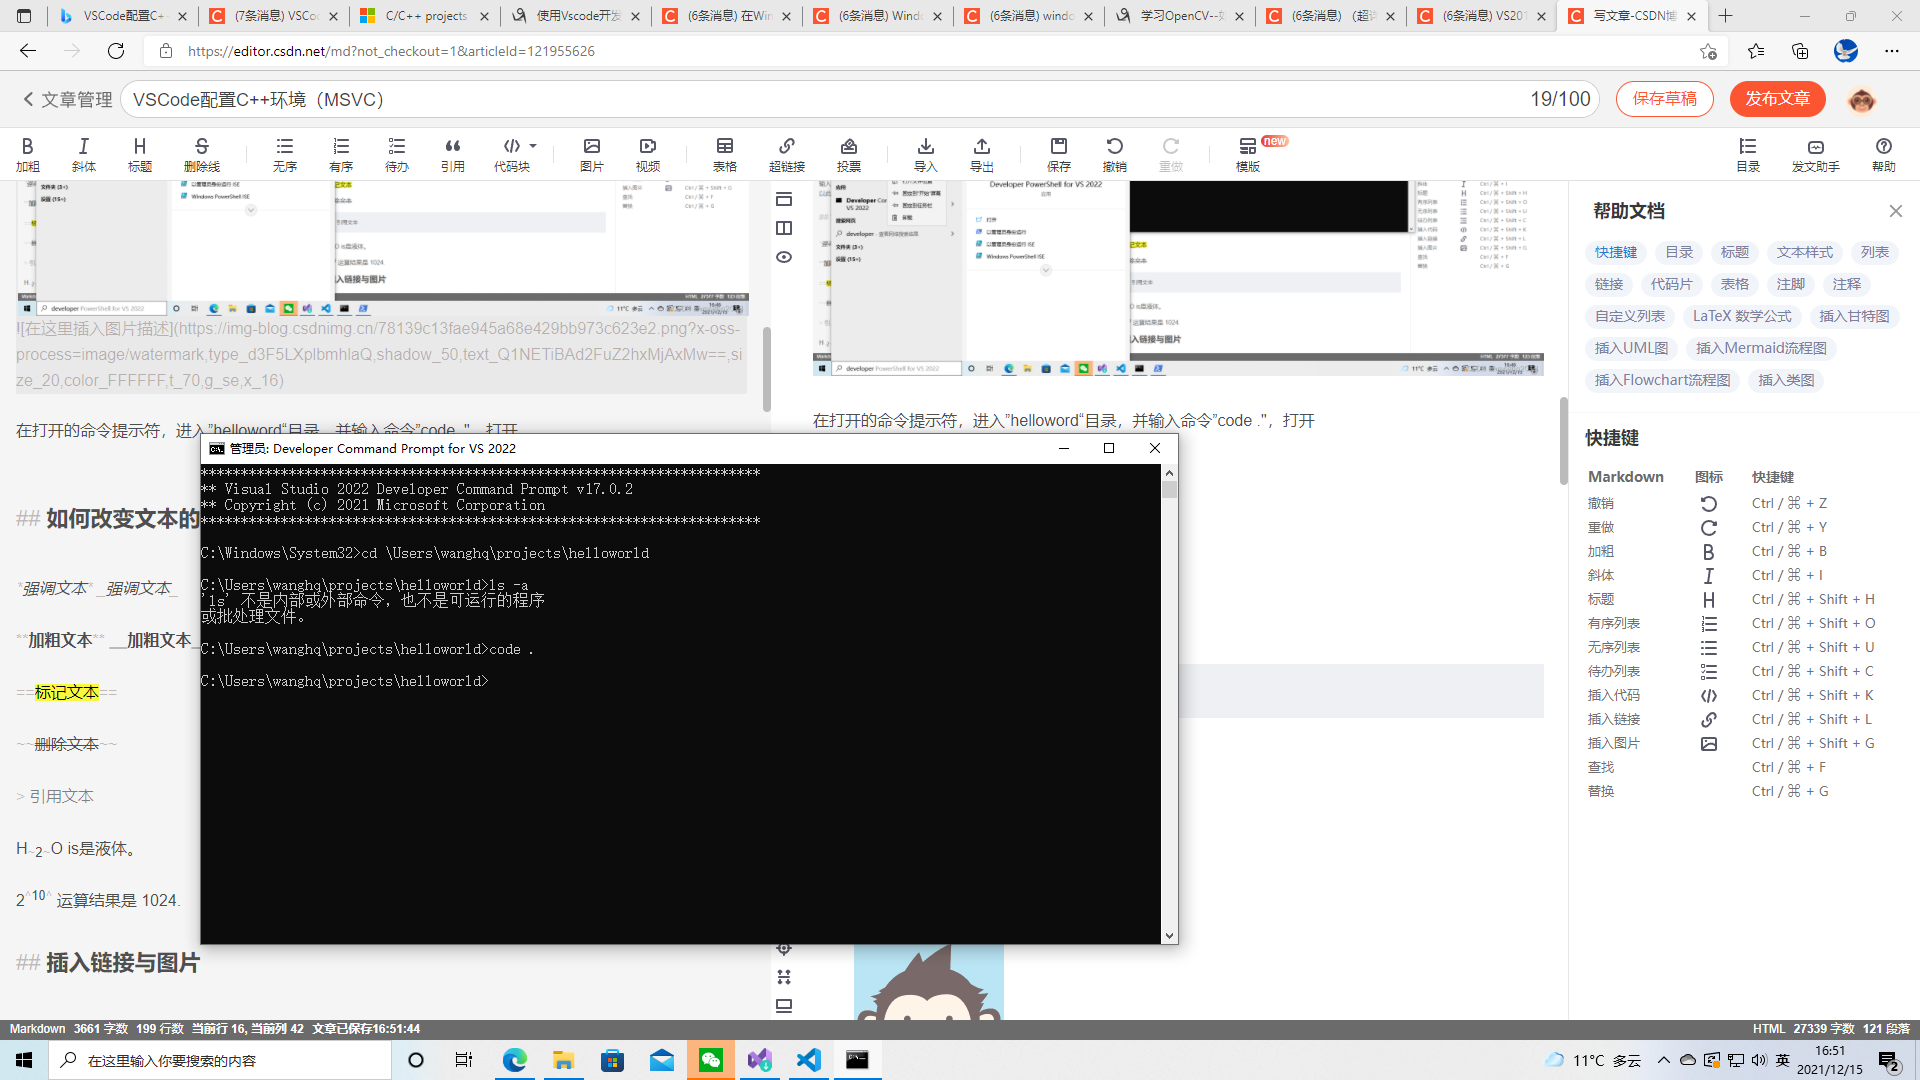
Task: Toggle preview eye icon between panes
Action: (x=784, y=257)
